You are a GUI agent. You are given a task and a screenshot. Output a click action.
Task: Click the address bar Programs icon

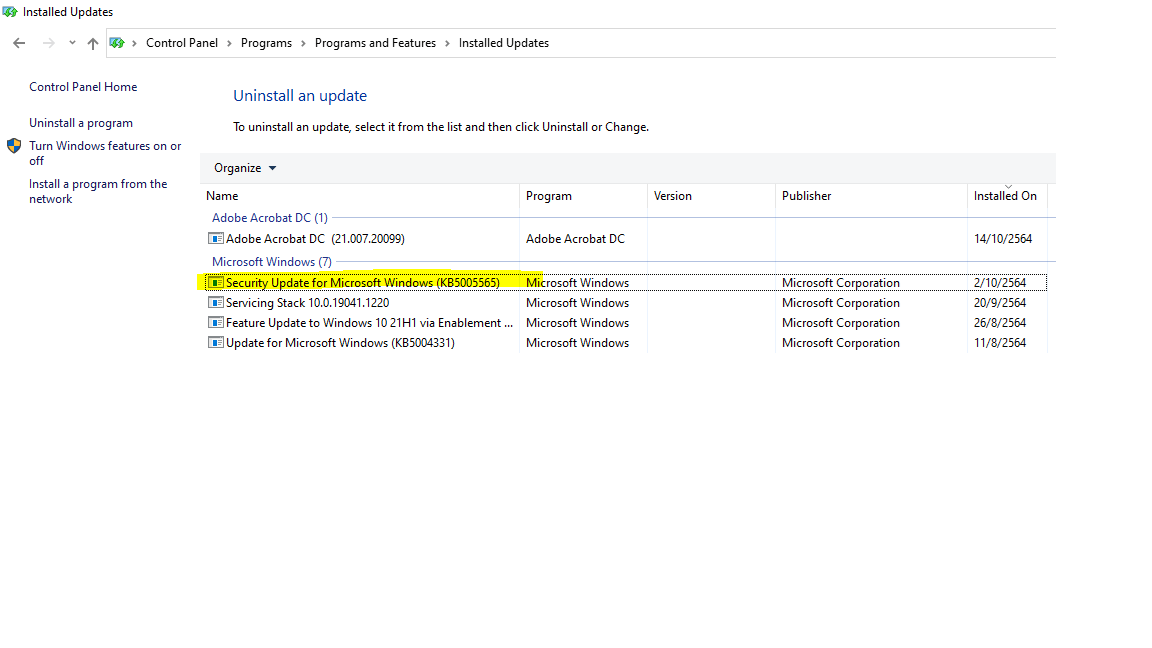pos(117,43)
